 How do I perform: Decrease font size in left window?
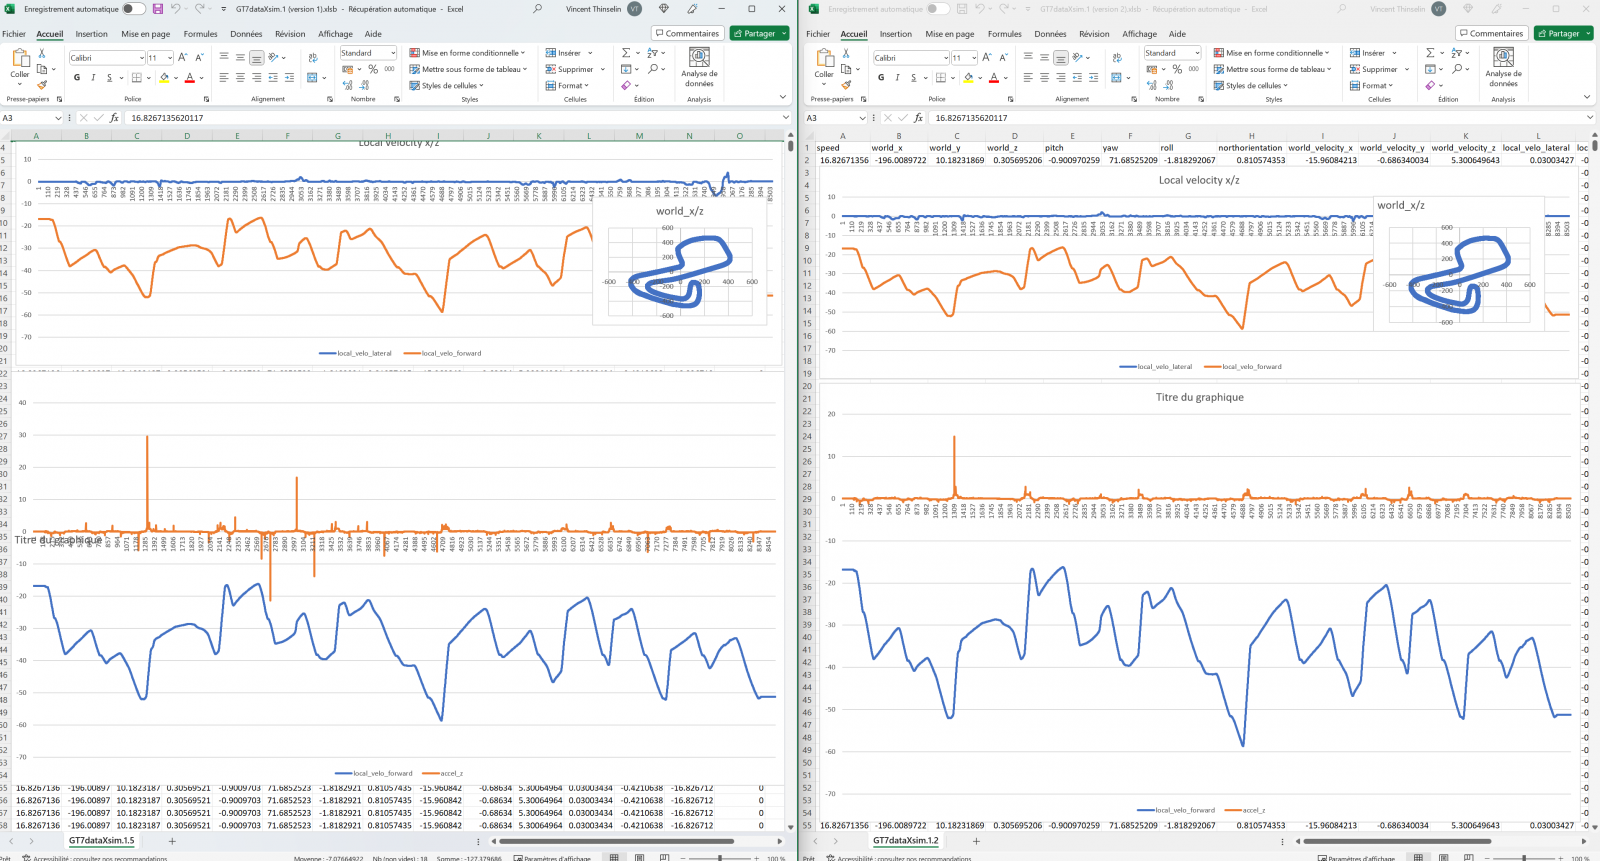tap(199, 58)
